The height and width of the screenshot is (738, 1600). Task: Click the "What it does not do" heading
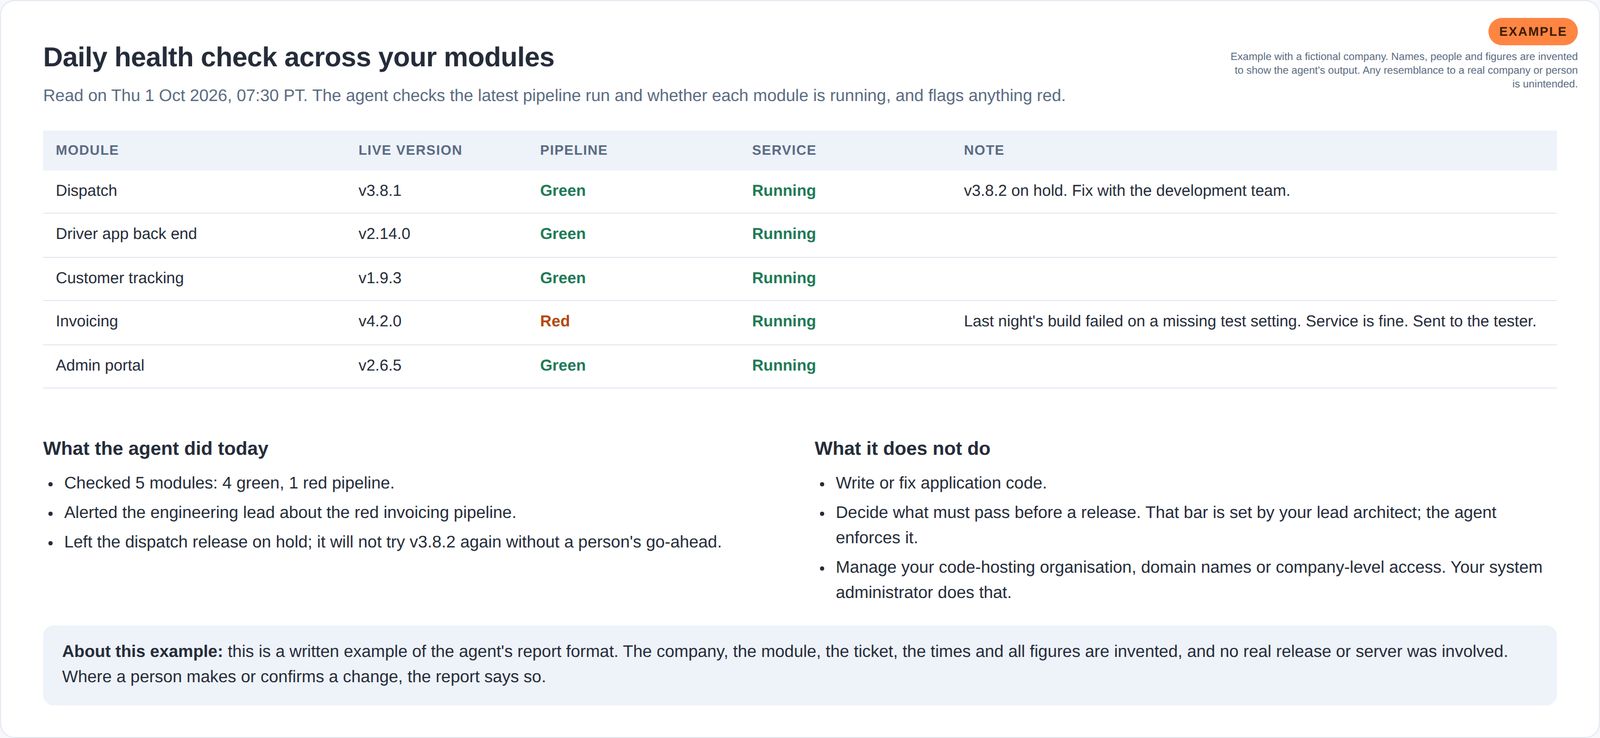(x=903, y=449)
